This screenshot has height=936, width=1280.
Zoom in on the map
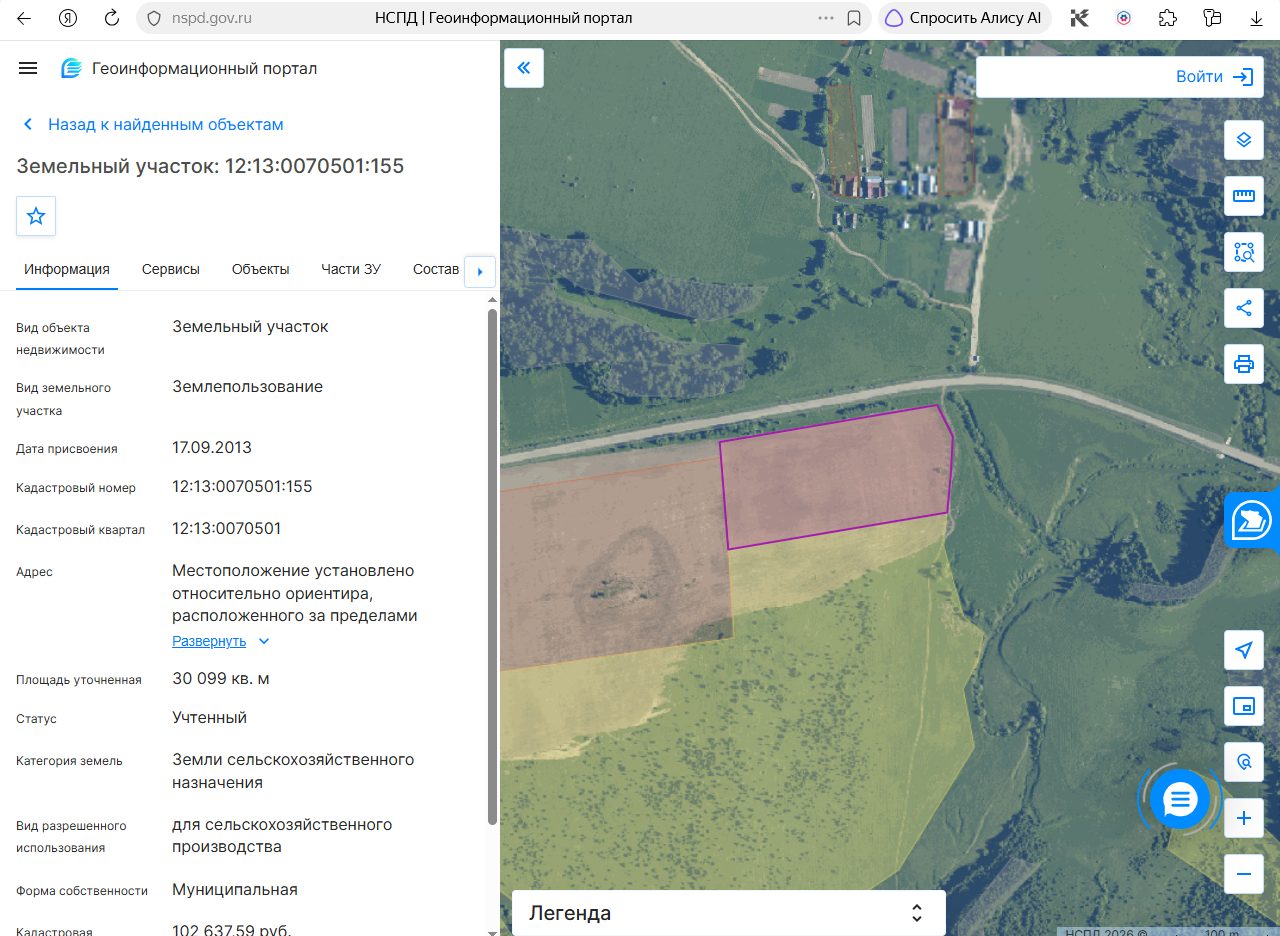coord(1244,818)
